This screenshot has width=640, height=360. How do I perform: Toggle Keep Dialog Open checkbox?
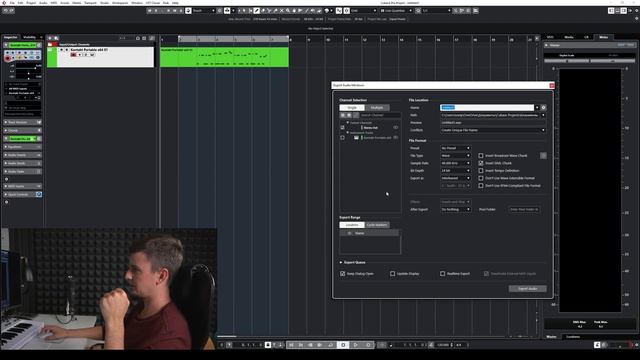click(x=342, y=273)
